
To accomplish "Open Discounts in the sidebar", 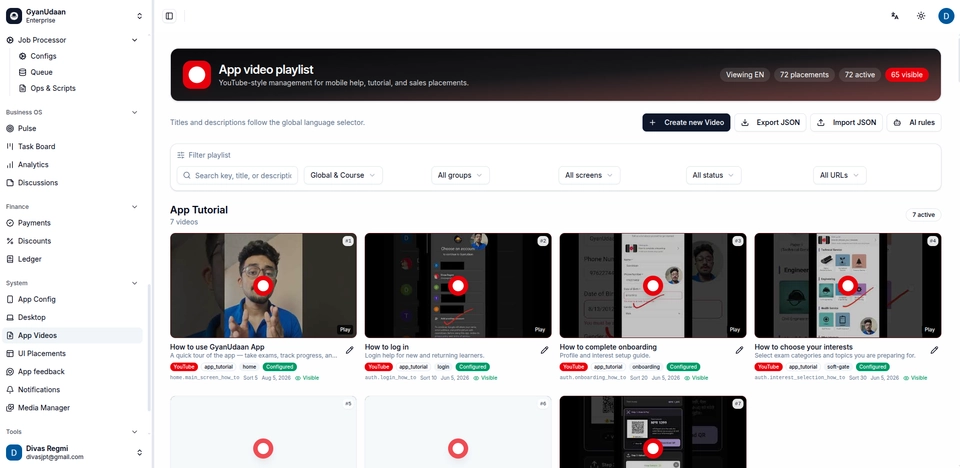I will tap(34, 241).
